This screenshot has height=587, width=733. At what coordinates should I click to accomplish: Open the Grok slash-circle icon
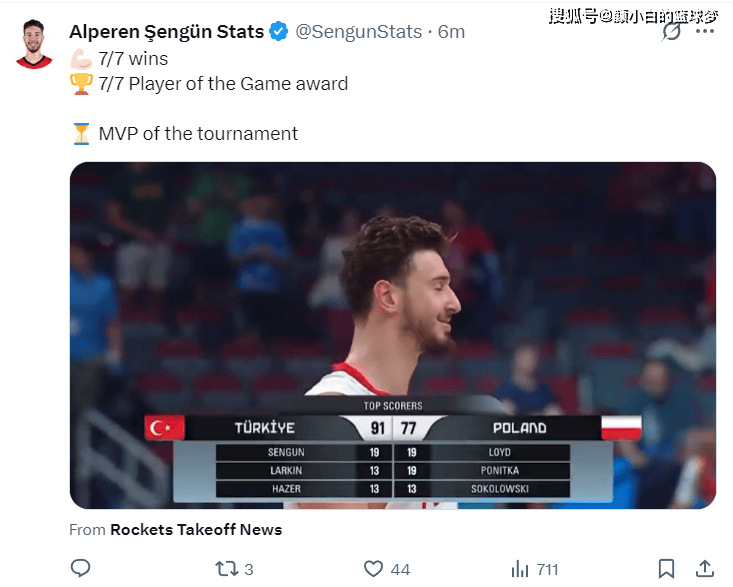(671, 32)
